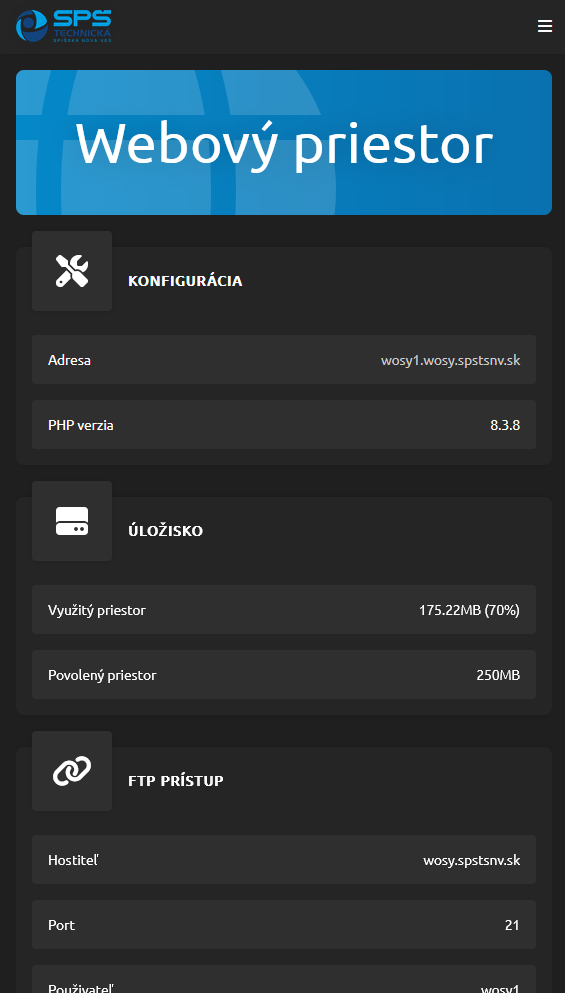
Task: Click the Využitý priestor row
Action: click(x=284, y=610)
